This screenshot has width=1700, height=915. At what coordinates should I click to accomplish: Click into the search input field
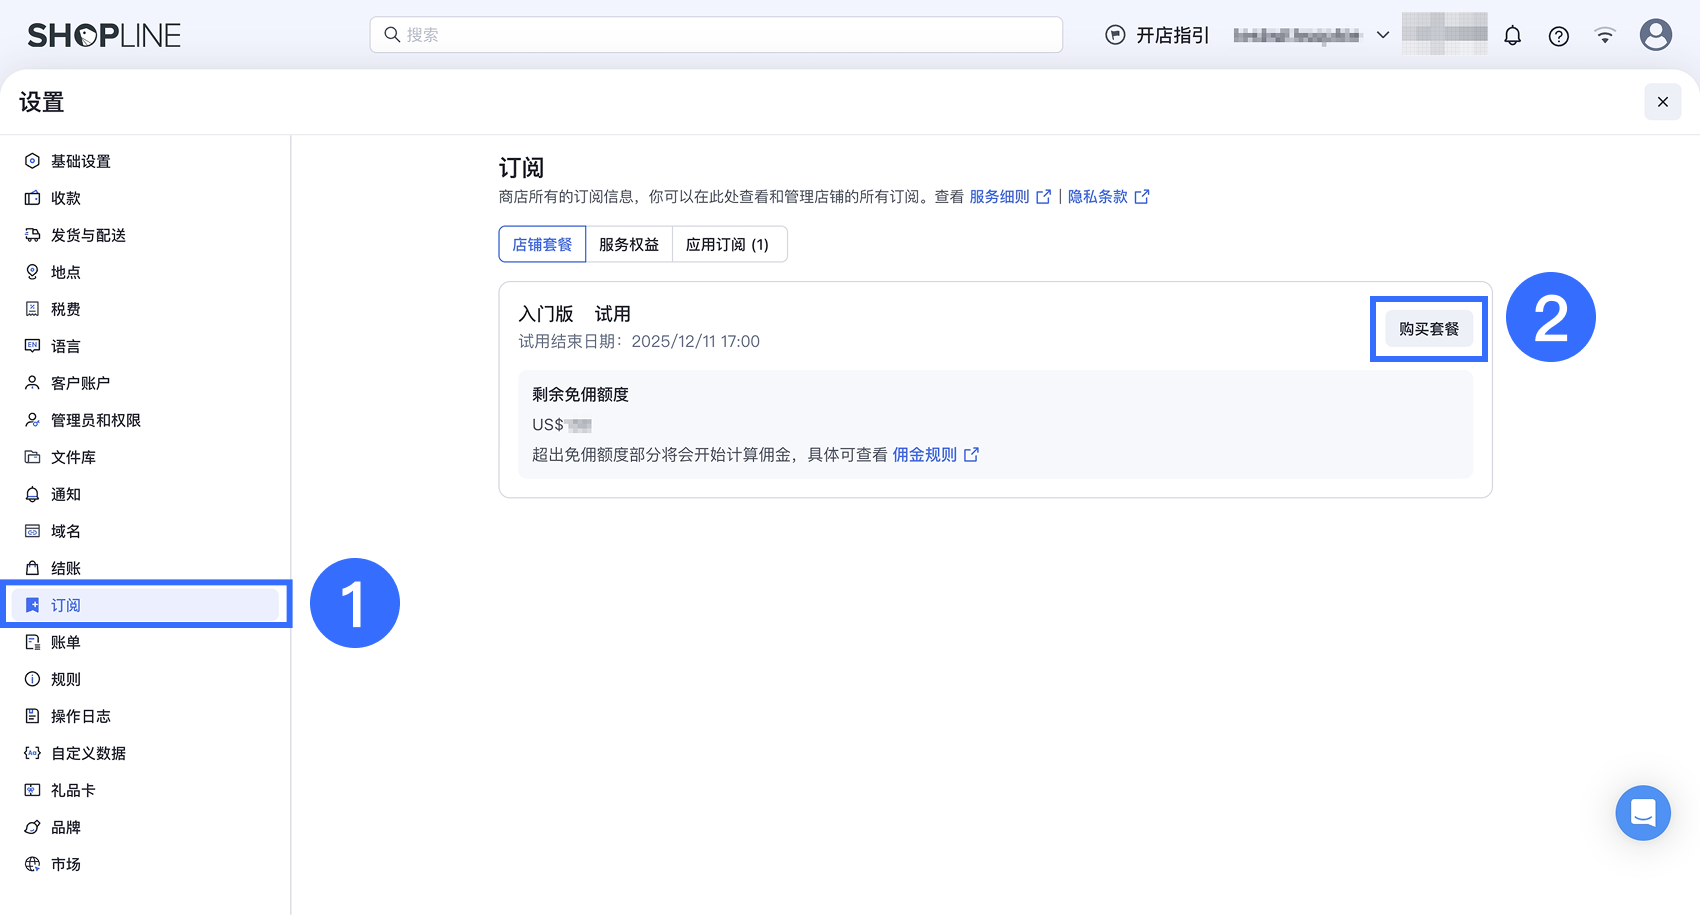tap(716, 35)
